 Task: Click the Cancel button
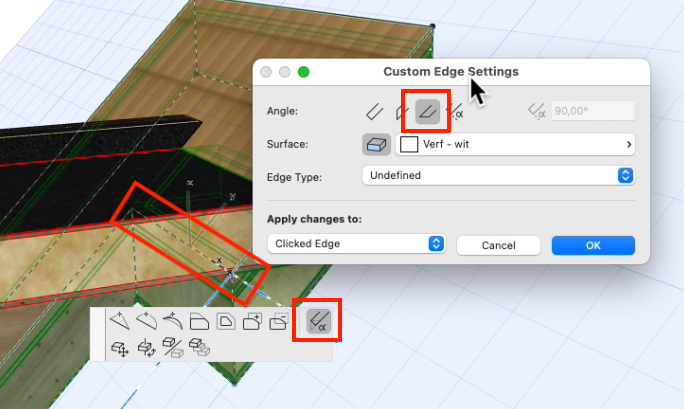pyautogui.click(x=499, y=245)
